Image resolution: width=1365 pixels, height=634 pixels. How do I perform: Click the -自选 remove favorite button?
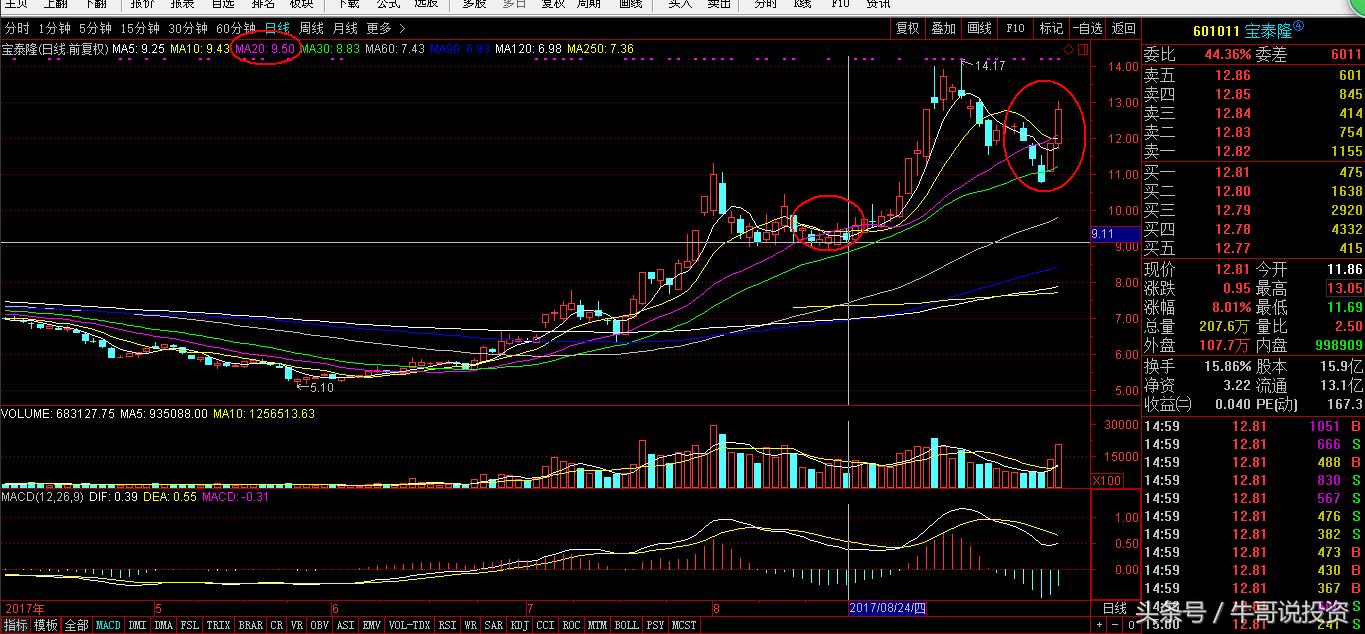pyautogui.click(x=1087, y=28)
